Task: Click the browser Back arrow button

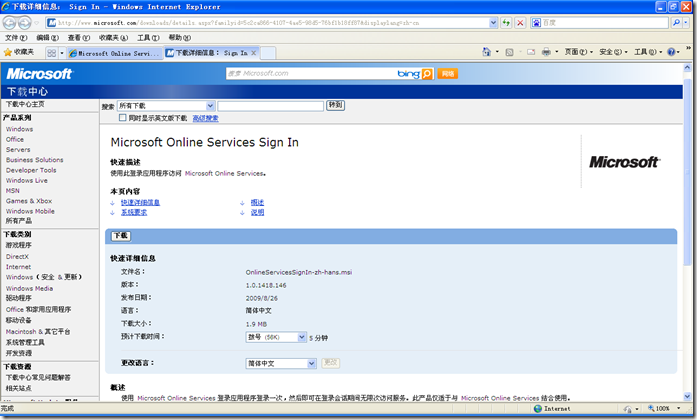Action: coord(9,22)
